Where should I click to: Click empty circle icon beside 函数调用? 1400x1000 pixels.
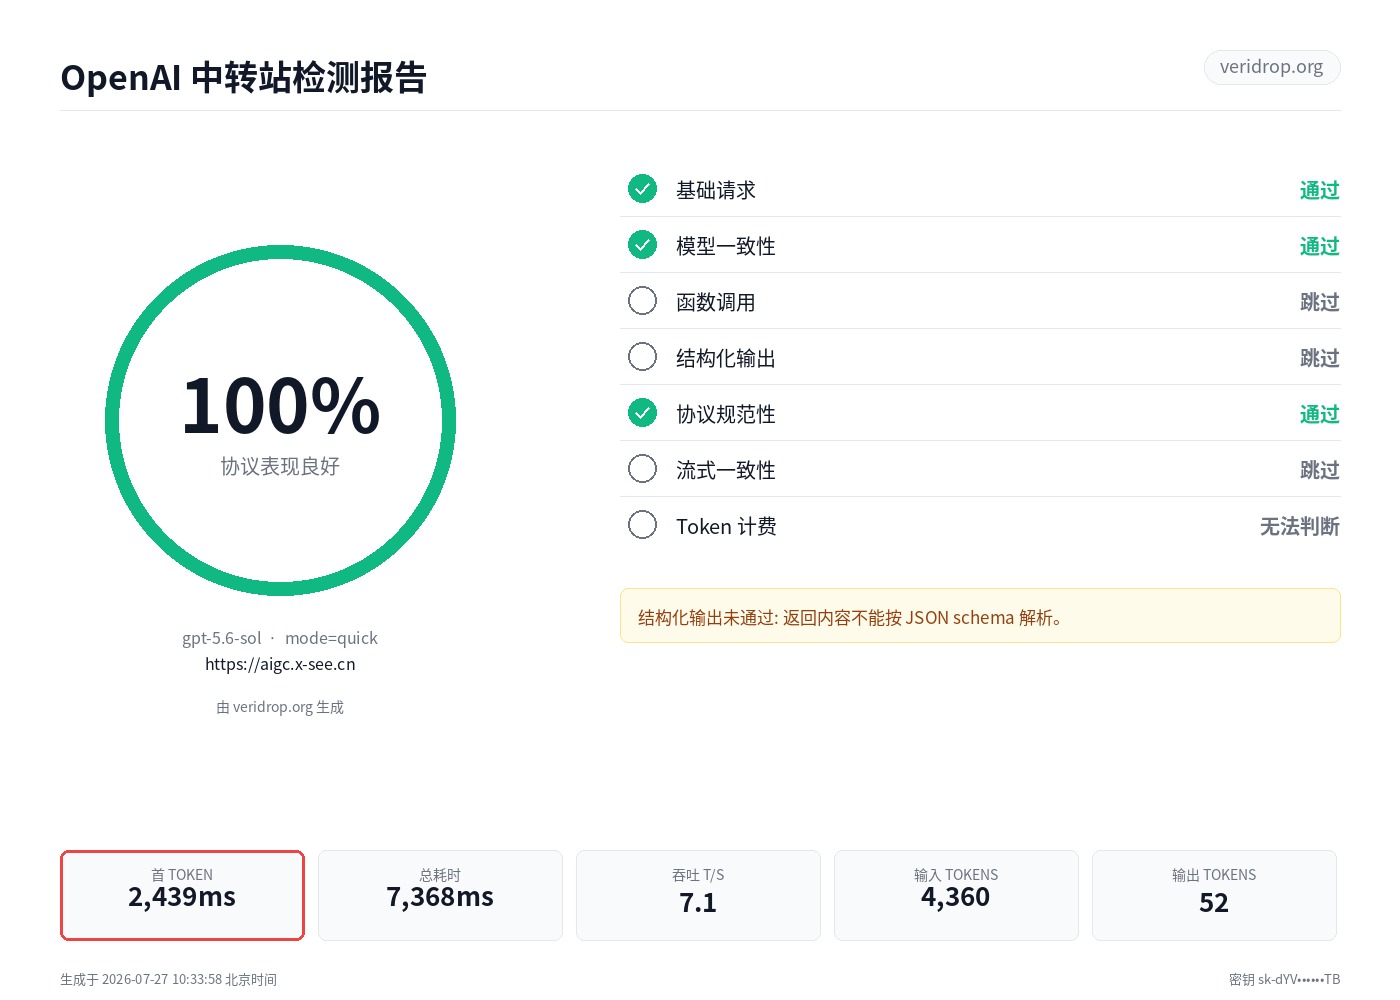click(642, 300)
